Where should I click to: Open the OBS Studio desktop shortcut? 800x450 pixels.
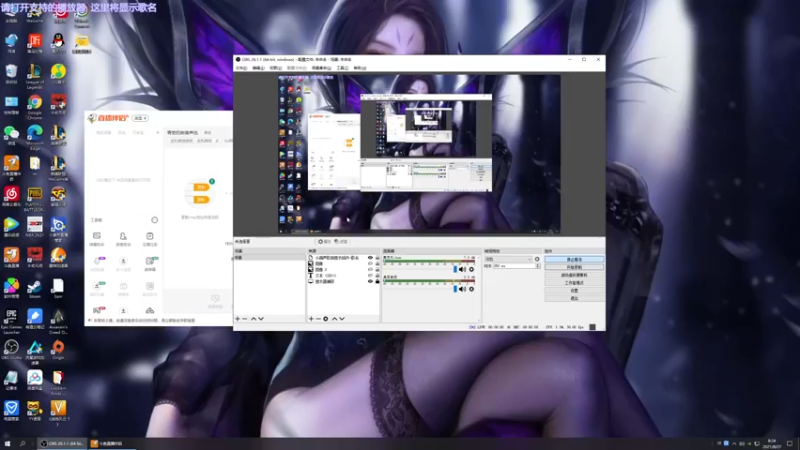pos(11,350)
